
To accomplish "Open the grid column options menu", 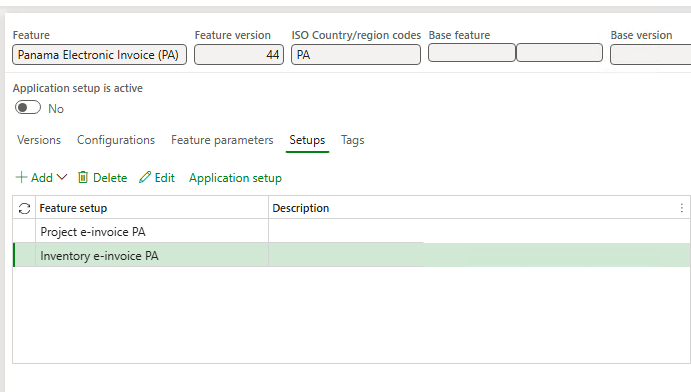I will click(681, 208).
